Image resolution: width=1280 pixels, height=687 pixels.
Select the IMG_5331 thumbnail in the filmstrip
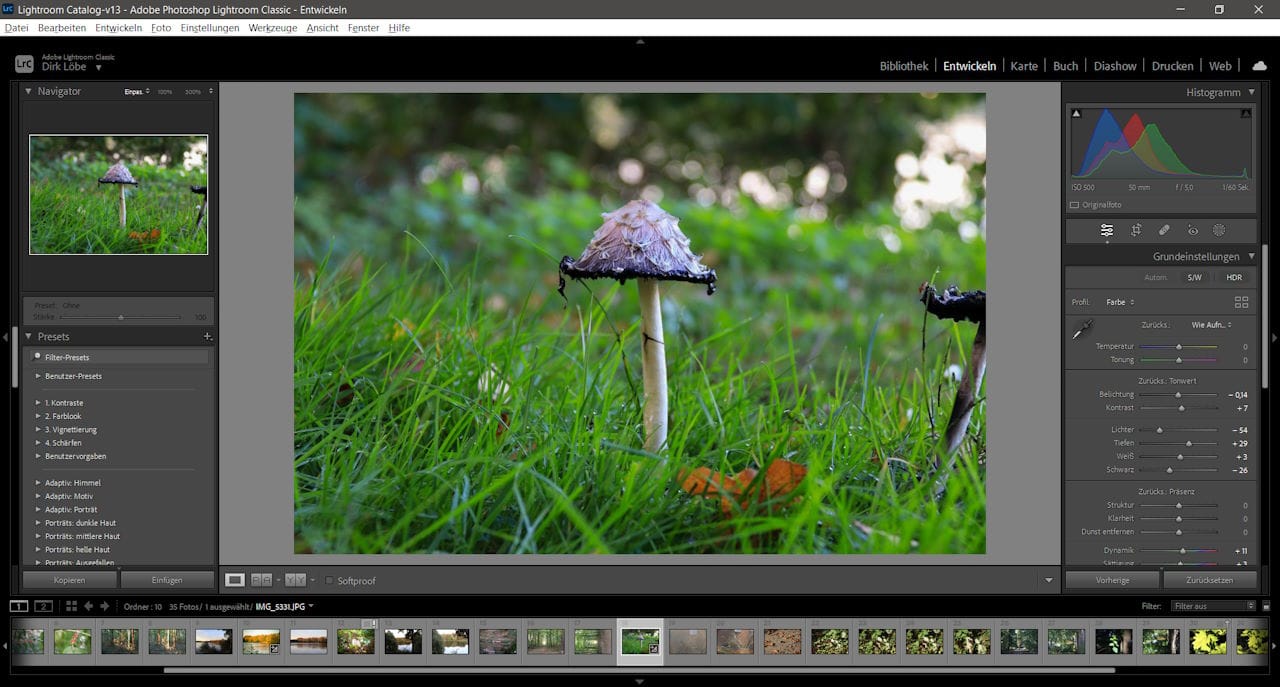pos(640,641)
